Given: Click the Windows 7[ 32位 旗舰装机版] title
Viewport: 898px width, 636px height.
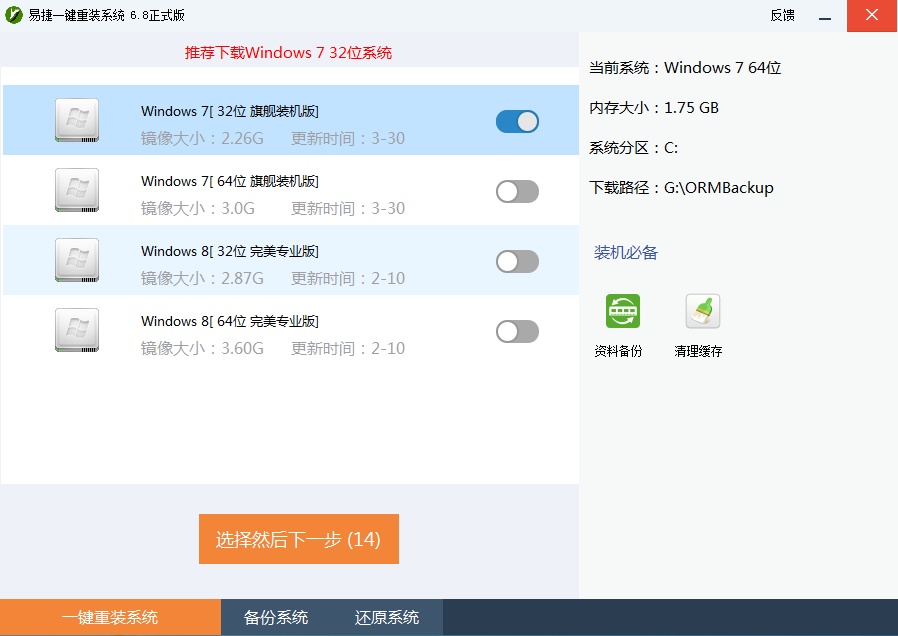Looking at the screenshot, I should (x=230, y=111).
